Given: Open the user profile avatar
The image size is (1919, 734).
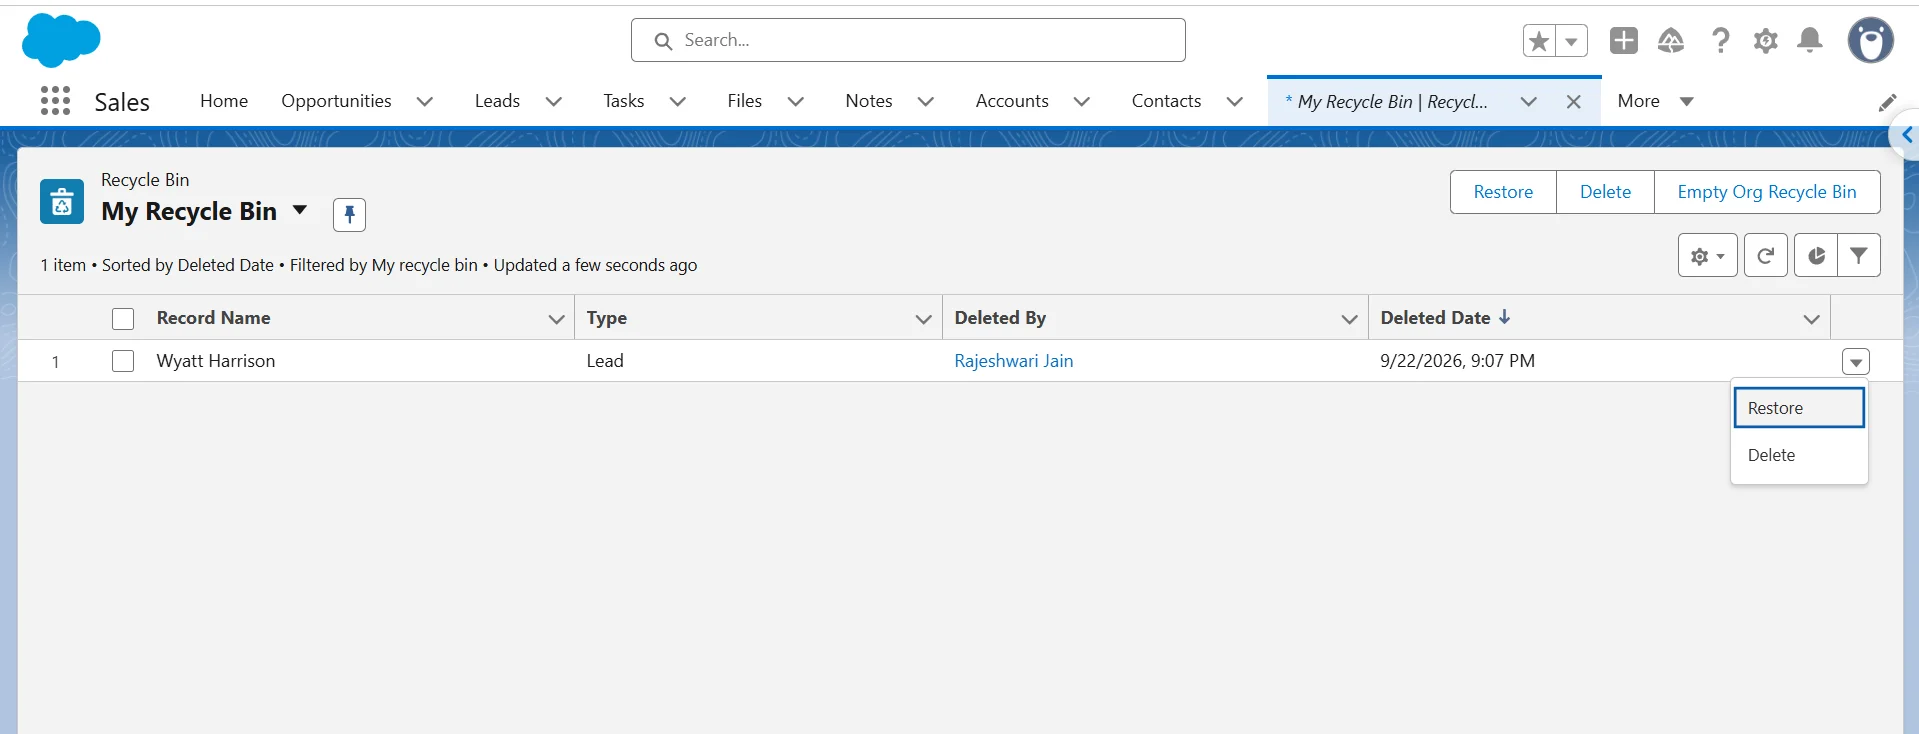Looking at the screenshot, I should (x=1871, y=40).
